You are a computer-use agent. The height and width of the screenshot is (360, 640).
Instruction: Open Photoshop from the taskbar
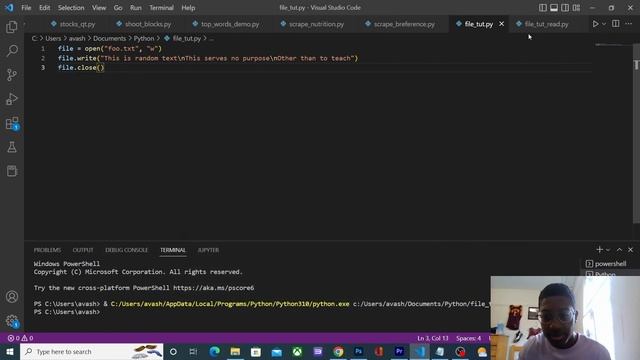(x=358, y=351)
